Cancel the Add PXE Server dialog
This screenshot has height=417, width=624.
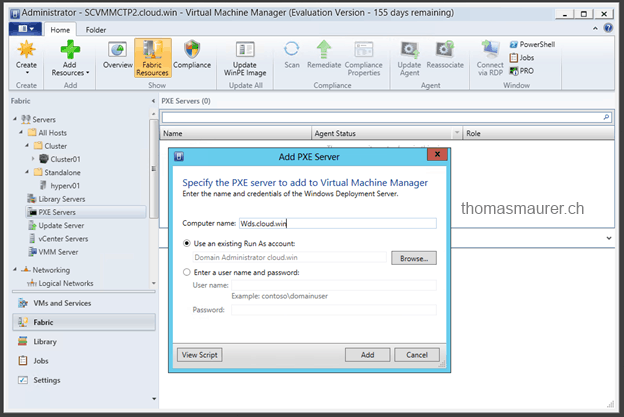tap(417, 355)
